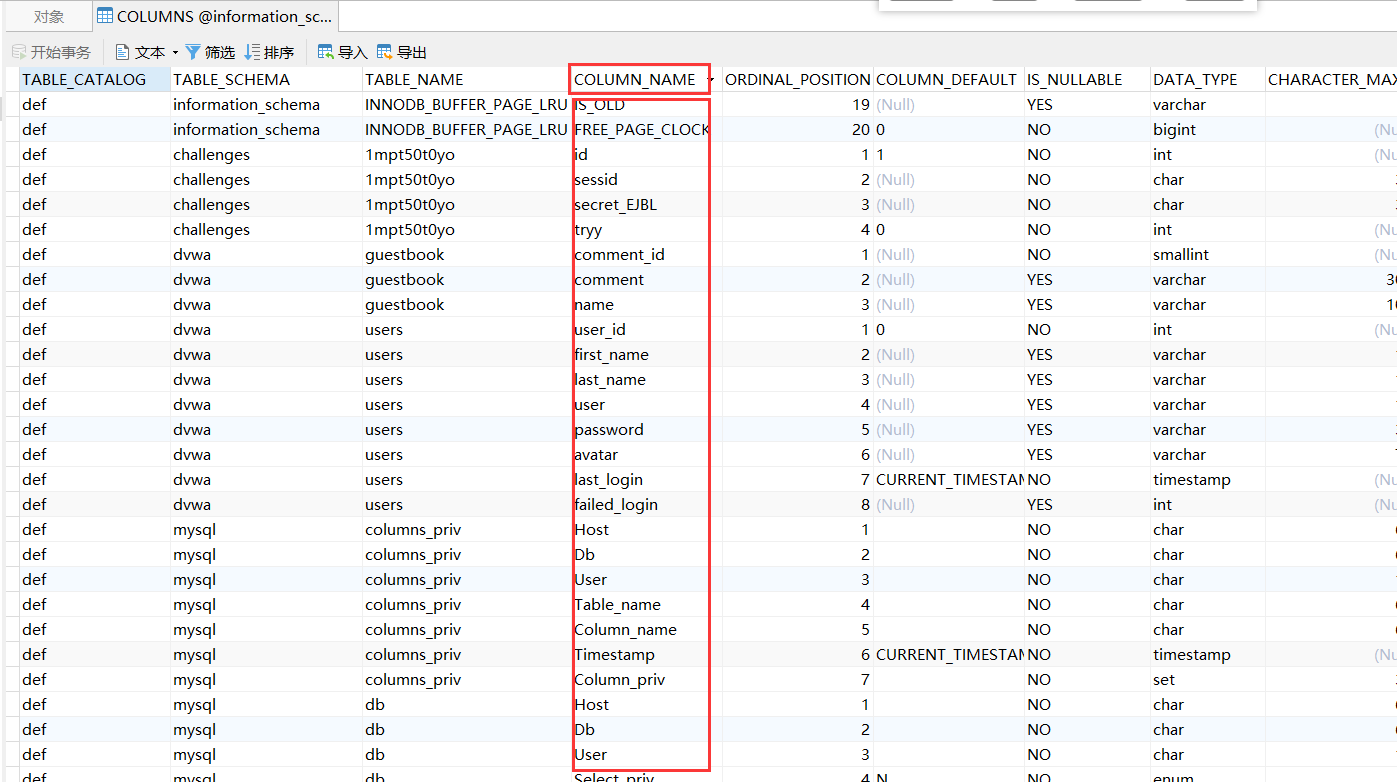
Task: Select the tryy cell
Action: 646,230
